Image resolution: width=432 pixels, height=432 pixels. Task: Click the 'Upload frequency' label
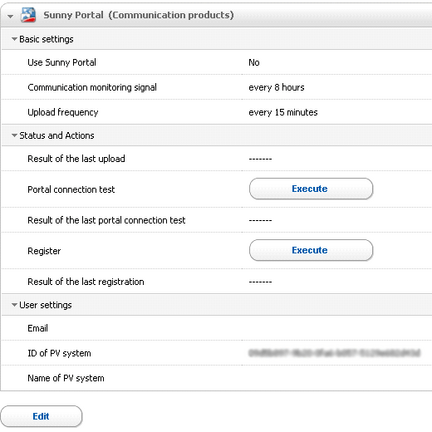coord(63,112)
